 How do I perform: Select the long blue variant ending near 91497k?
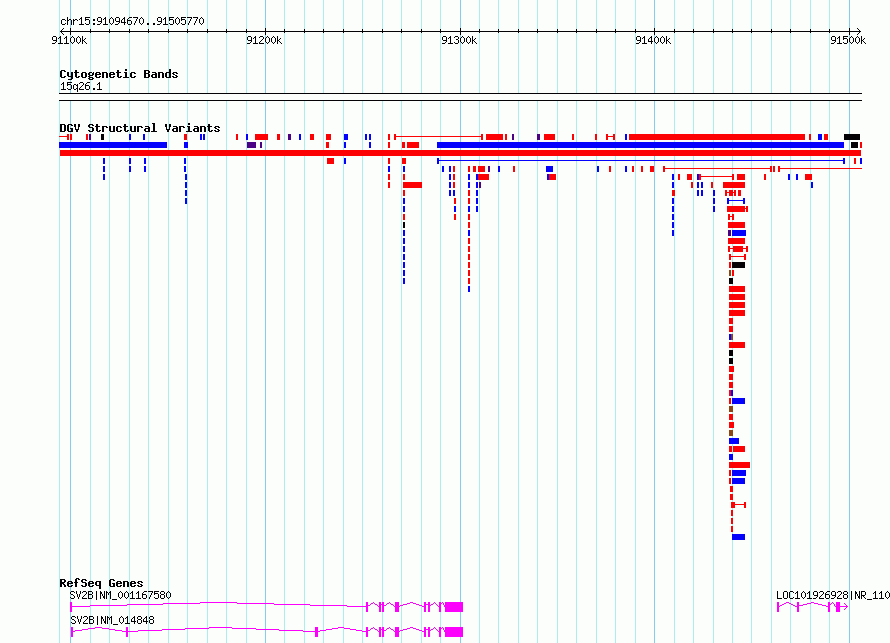click(x=640, y=145)
